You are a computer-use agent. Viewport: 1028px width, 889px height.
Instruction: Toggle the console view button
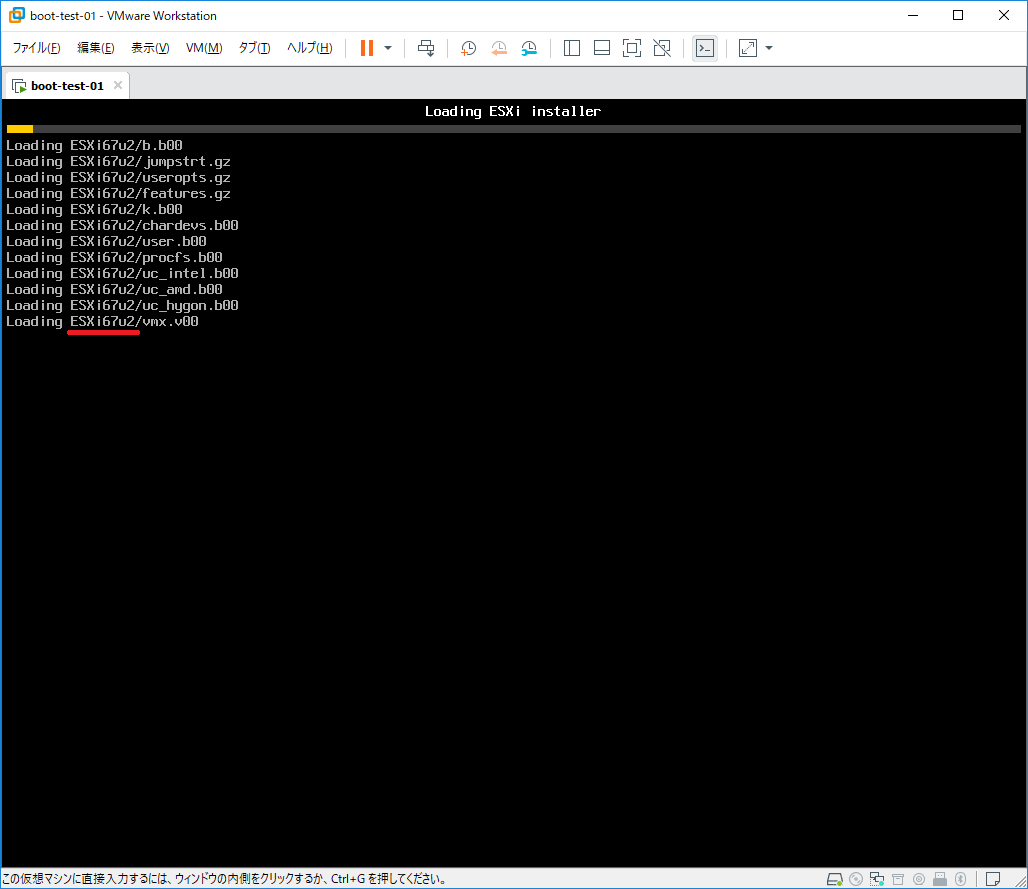(705, 48)
